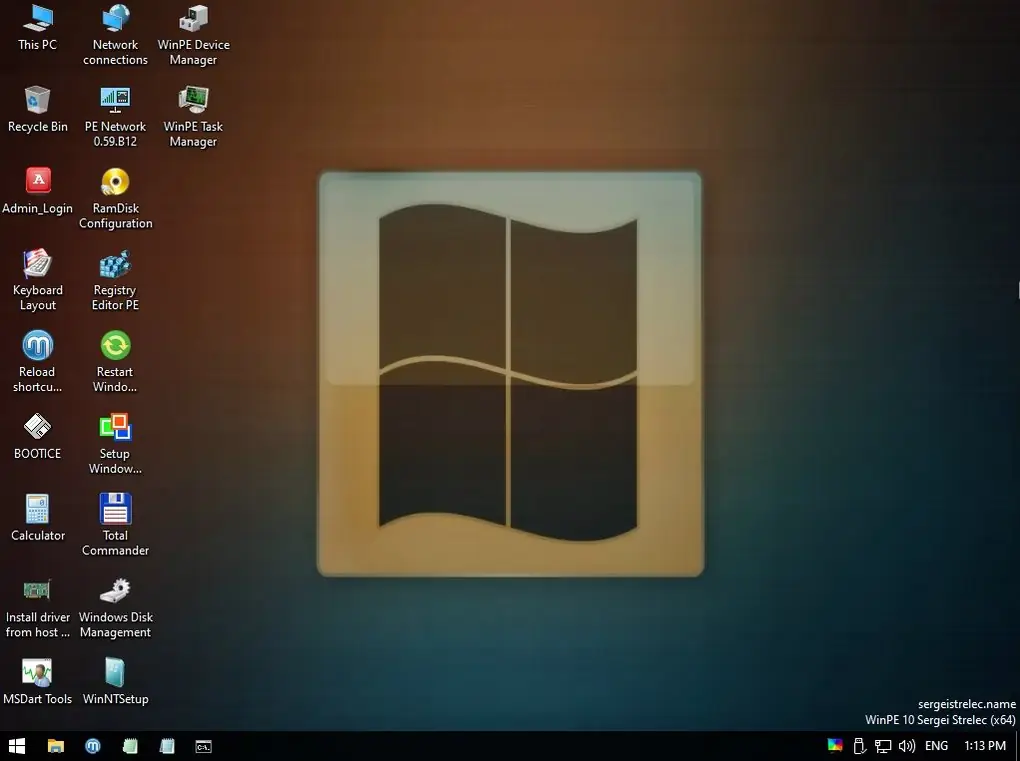The image size is (1020, 761).
Task: Launch the BOOTICE utility
Action: (38, 436)
